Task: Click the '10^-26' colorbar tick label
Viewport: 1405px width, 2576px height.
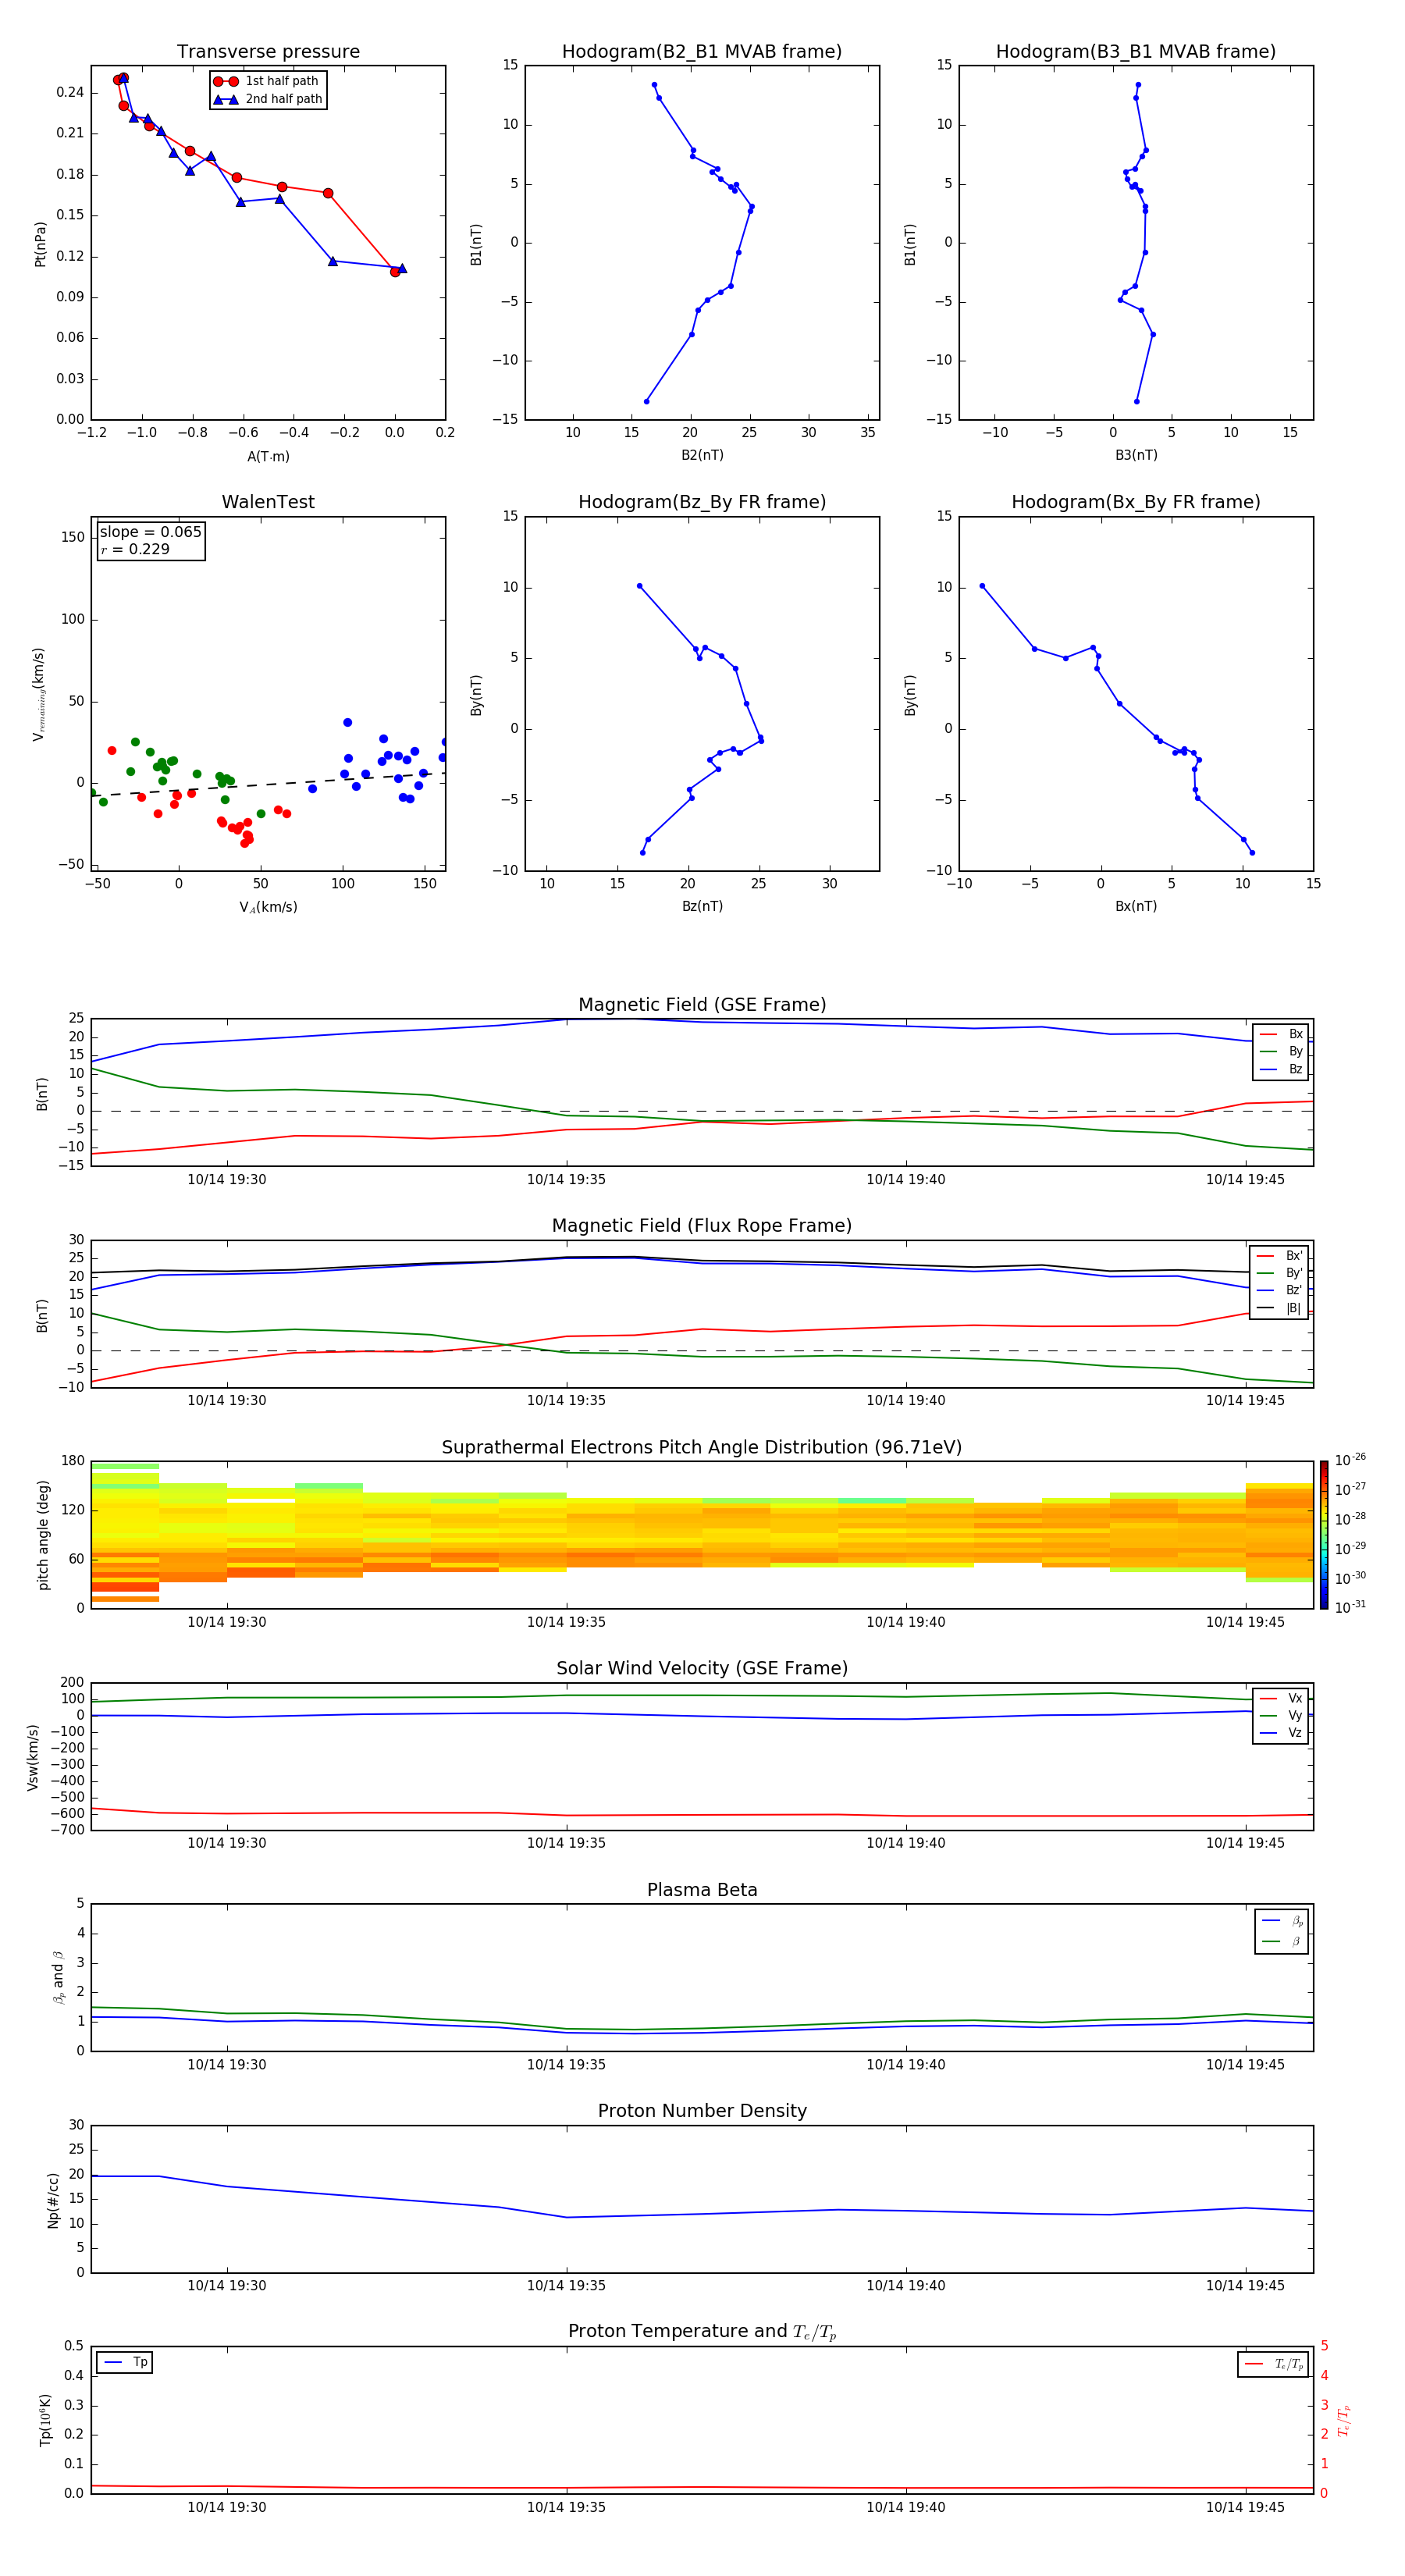Action: [1350, 1460]
